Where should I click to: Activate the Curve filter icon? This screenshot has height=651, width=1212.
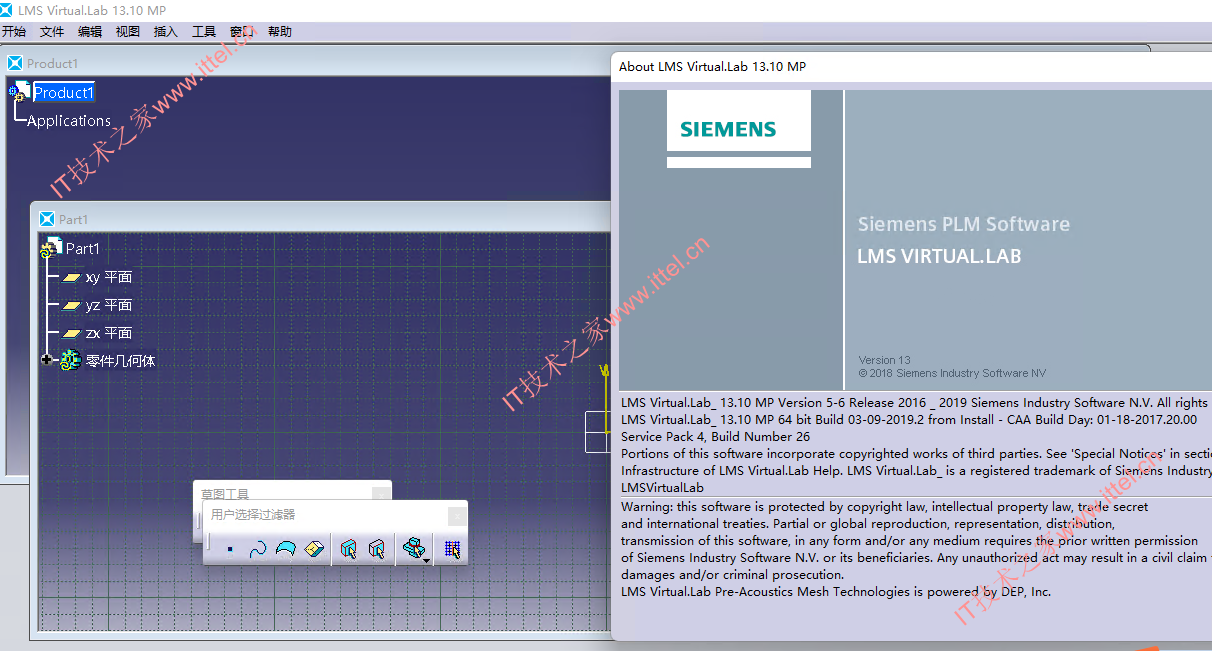[x=258, y=549]
